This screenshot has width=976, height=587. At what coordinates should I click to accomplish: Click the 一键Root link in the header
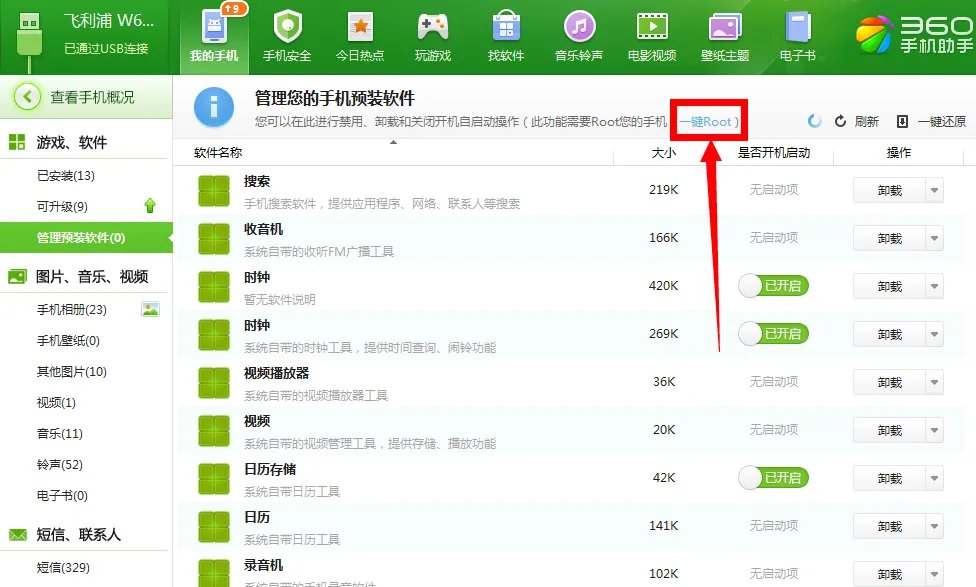pos(708,119)
